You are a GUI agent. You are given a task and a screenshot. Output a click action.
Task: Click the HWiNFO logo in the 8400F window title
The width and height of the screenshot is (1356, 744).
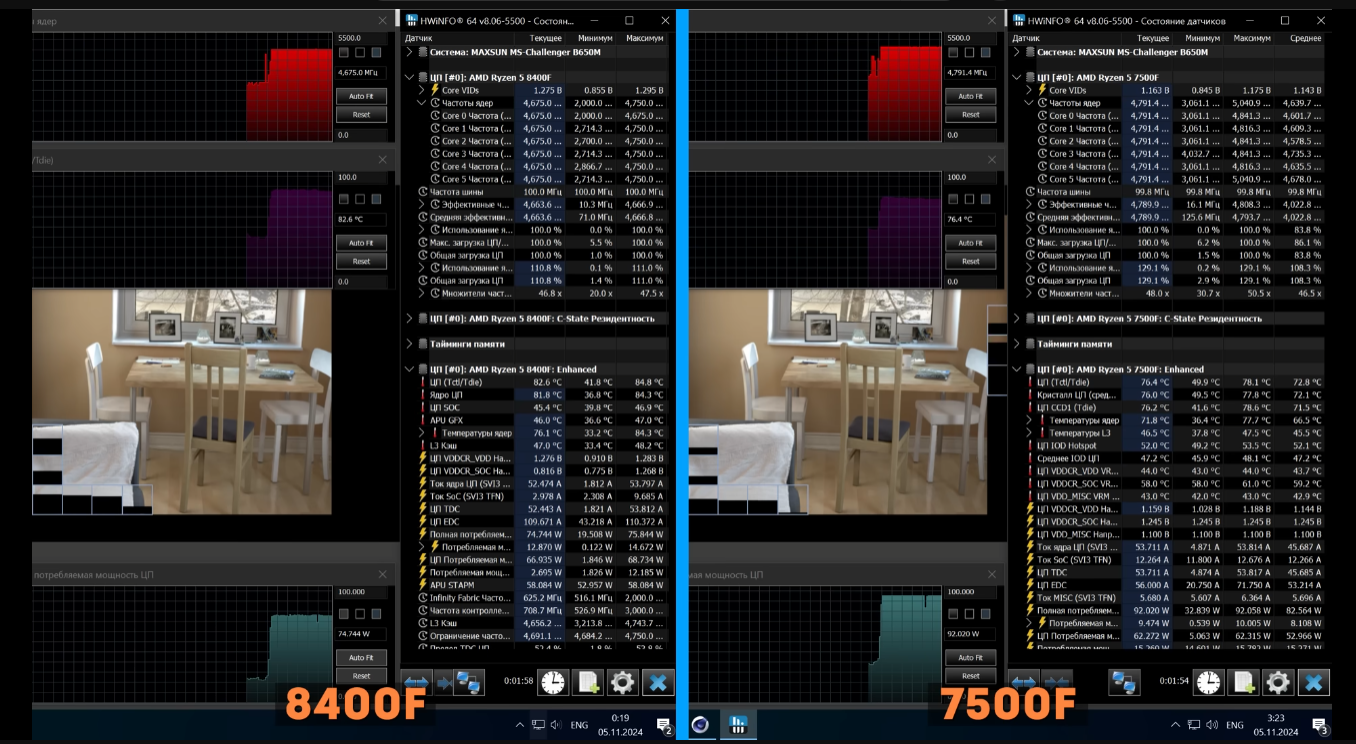click(x=410, y=20)
